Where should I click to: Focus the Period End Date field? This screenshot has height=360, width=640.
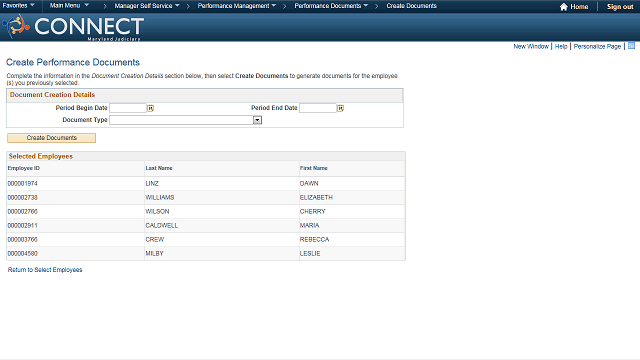pos(318,108)
